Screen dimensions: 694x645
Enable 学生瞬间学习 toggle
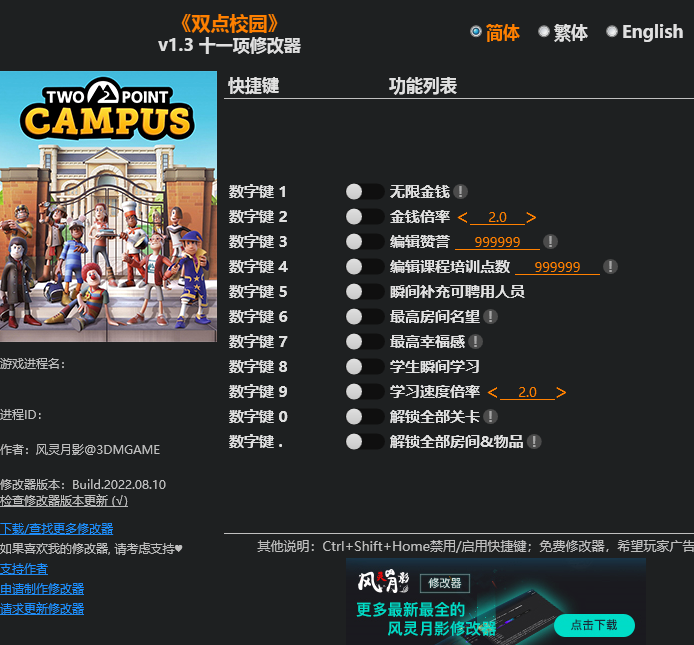pyautogui.click(x=365, y=367)
